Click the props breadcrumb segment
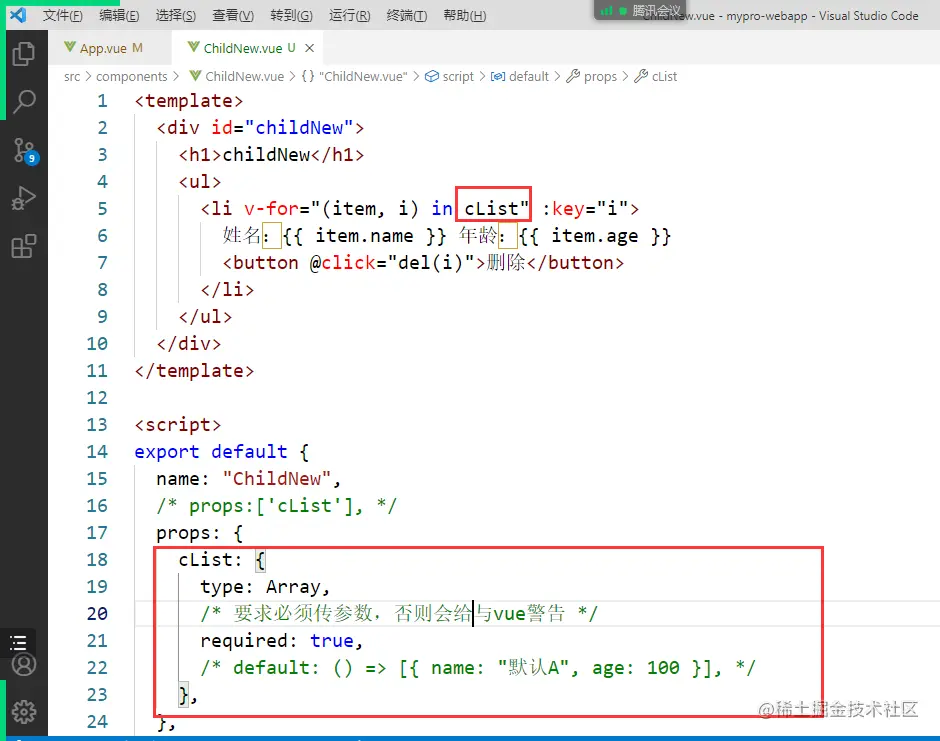This screenshot has width=940, height=741. click(x=592, y=77)
